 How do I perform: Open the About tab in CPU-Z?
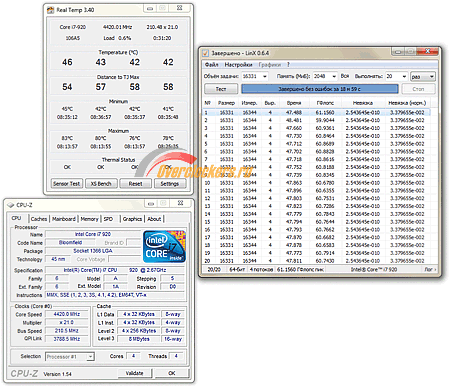click(x=154, y=219)
